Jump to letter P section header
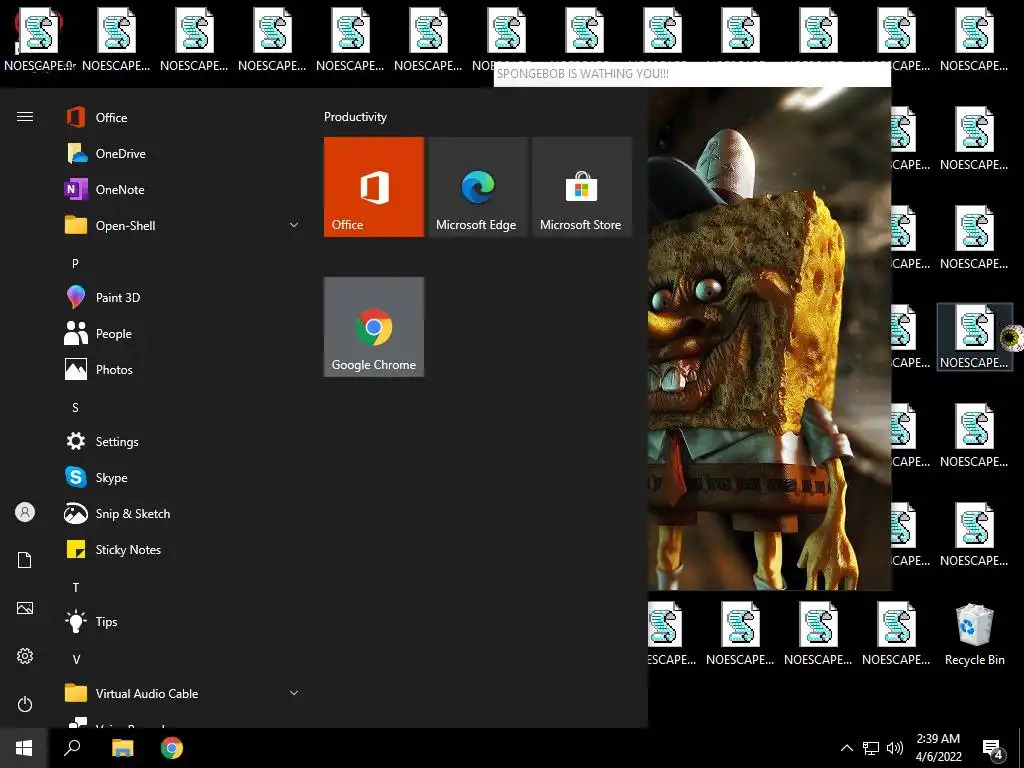Viewport: 1024px width, 768px height. click(x=75, y=263)
